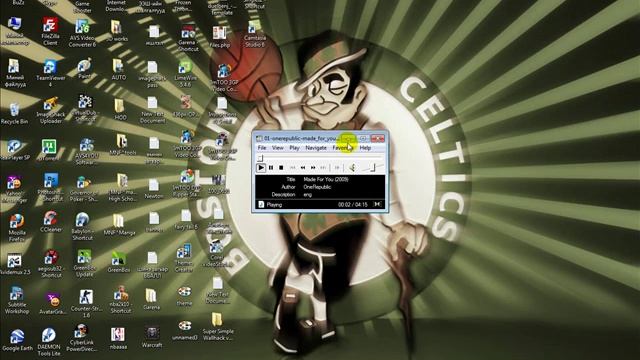Viewport: 640px width, 360px height.
Task: Mute audio with the speaker icon
Action: (352, 167)
